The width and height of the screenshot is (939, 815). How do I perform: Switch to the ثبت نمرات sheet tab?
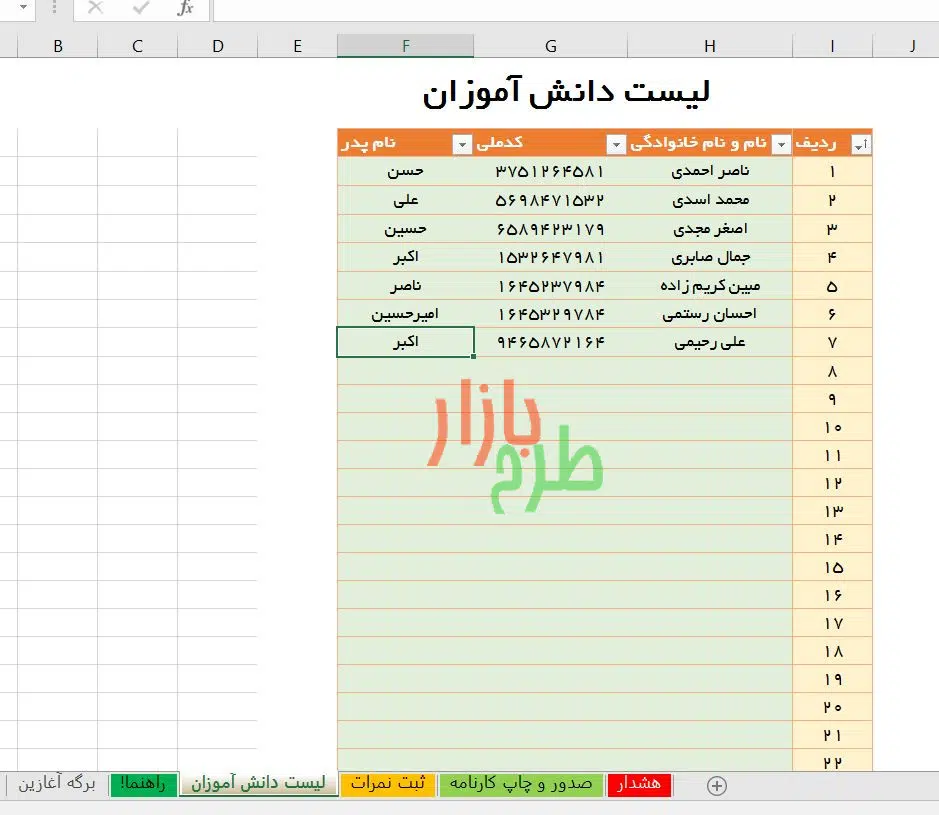point(388,784)
